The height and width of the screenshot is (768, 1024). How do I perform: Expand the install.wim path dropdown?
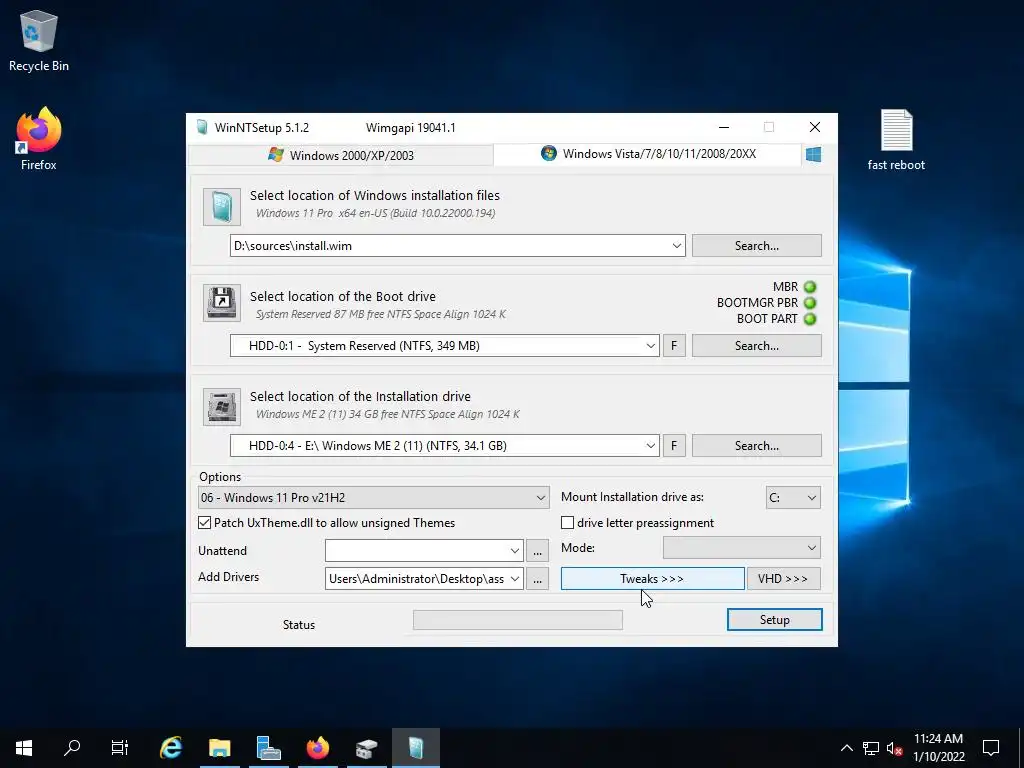(x=677, y=246)
